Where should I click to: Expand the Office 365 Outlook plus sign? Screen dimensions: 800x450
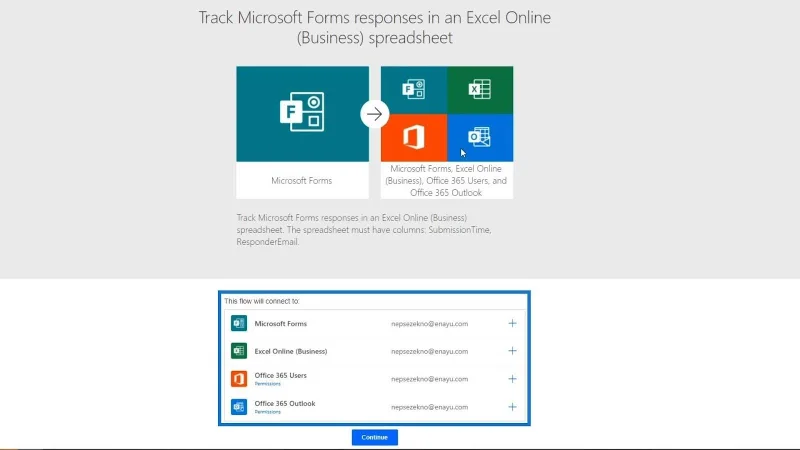tap(512, 407)
